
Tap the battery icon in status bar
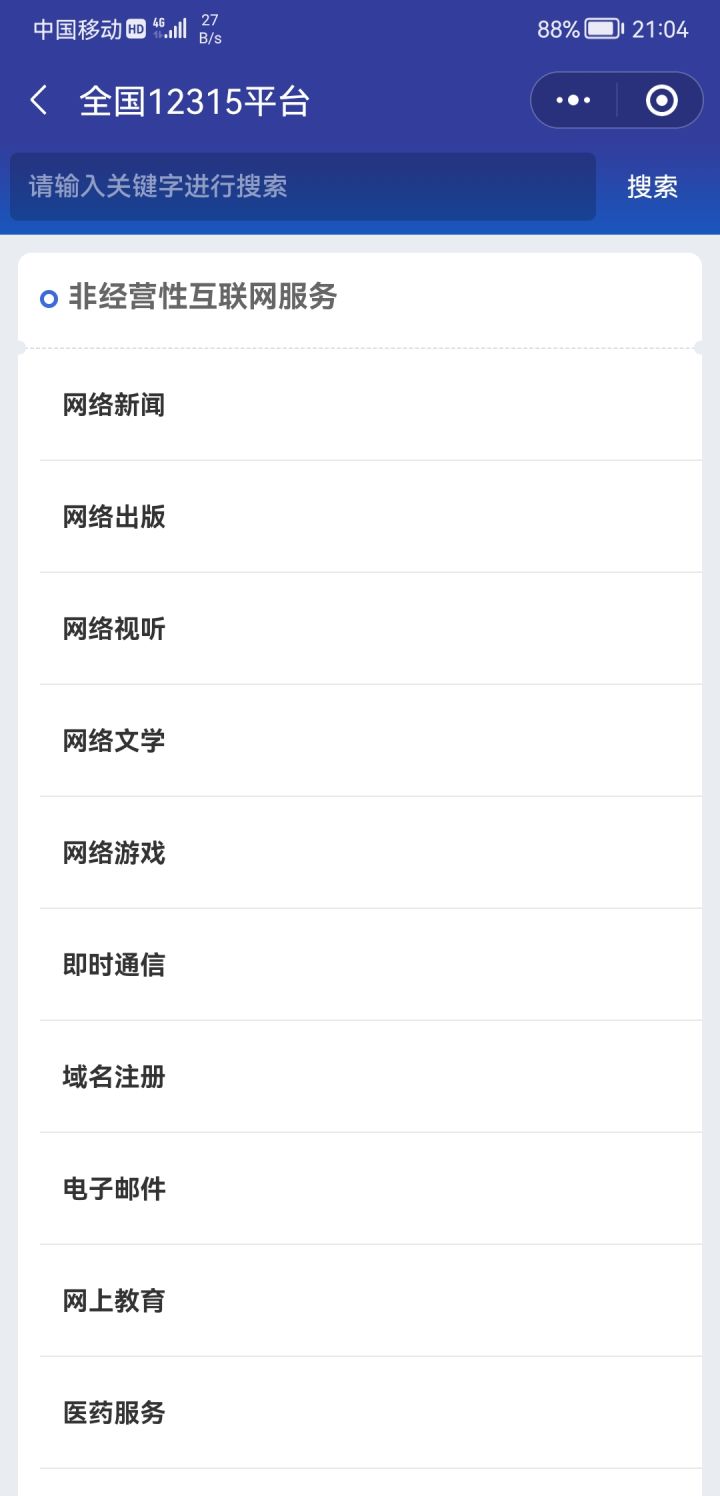[x=603, y=29]
